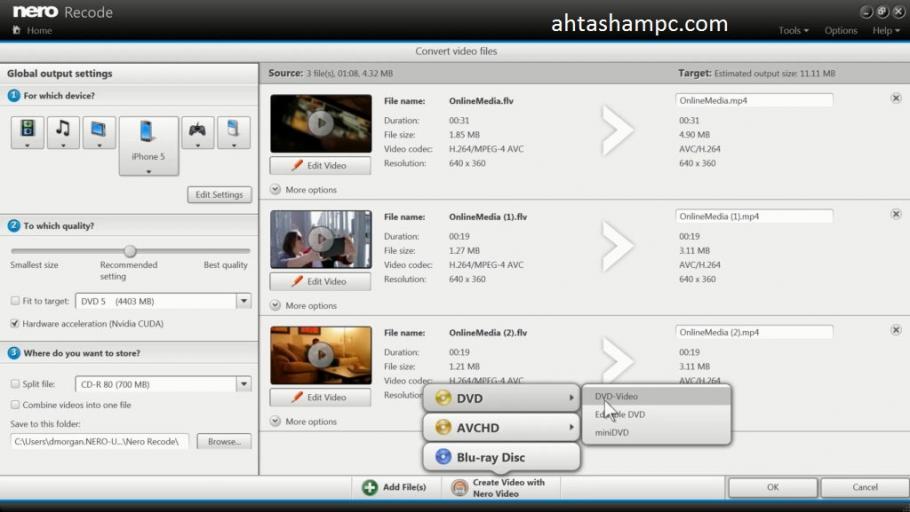This screenshot has width=910, height=512.
Task: Click the AVCHD disc icon in popup menu
Action: 443,428
